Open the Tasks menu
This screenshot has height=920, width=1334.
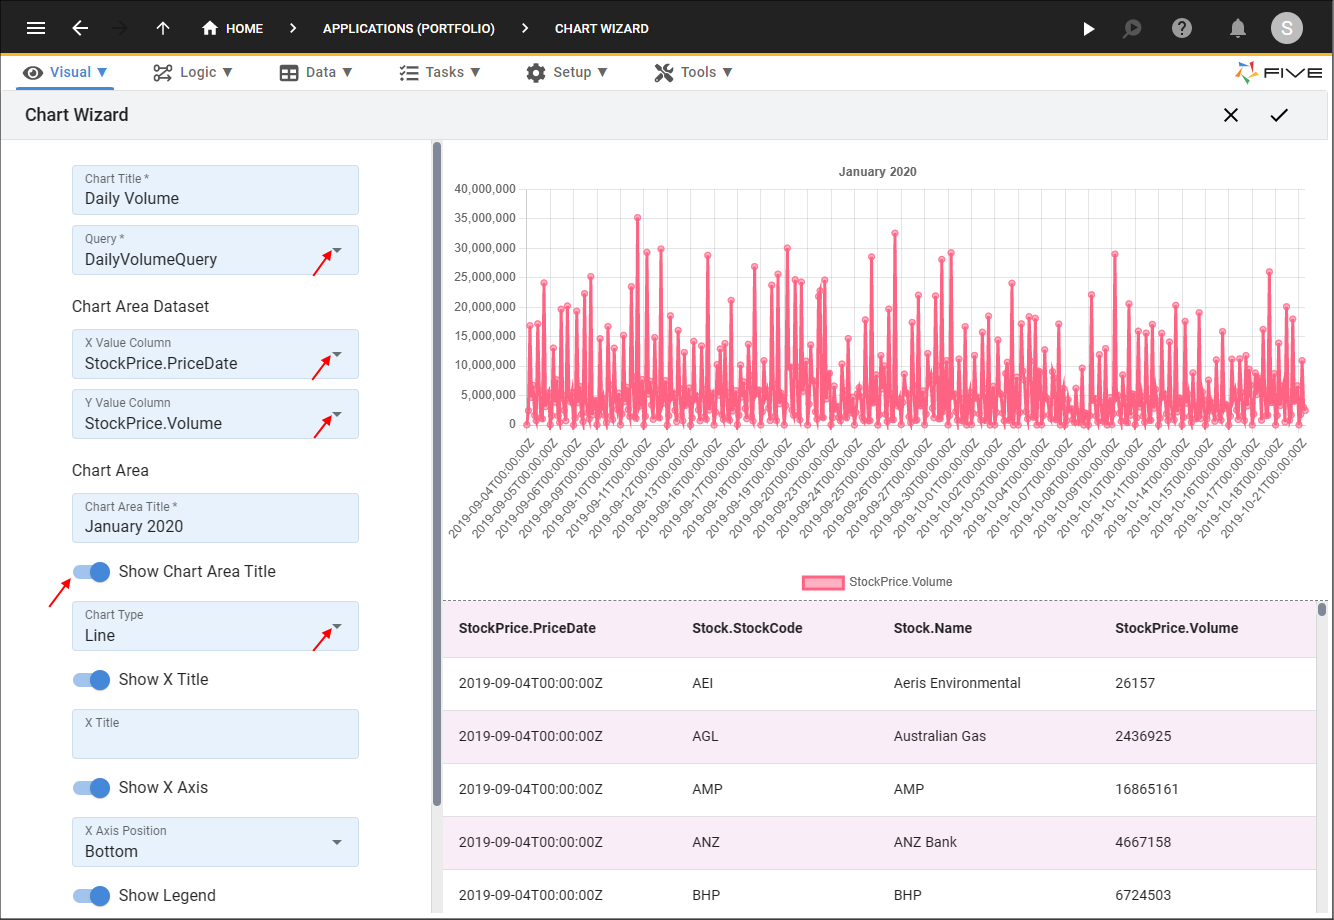coord(440,72)
